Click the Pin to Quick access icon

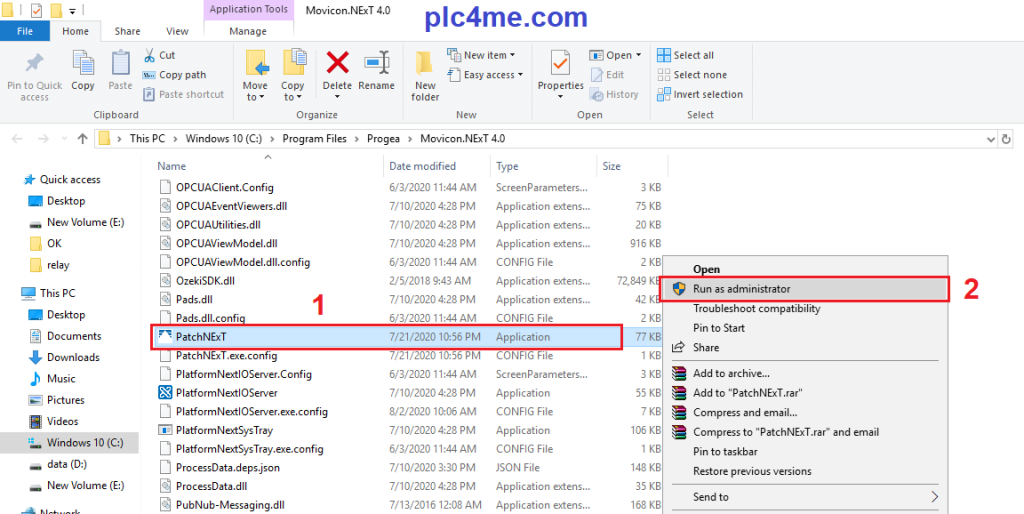click(x=34, y=66)
